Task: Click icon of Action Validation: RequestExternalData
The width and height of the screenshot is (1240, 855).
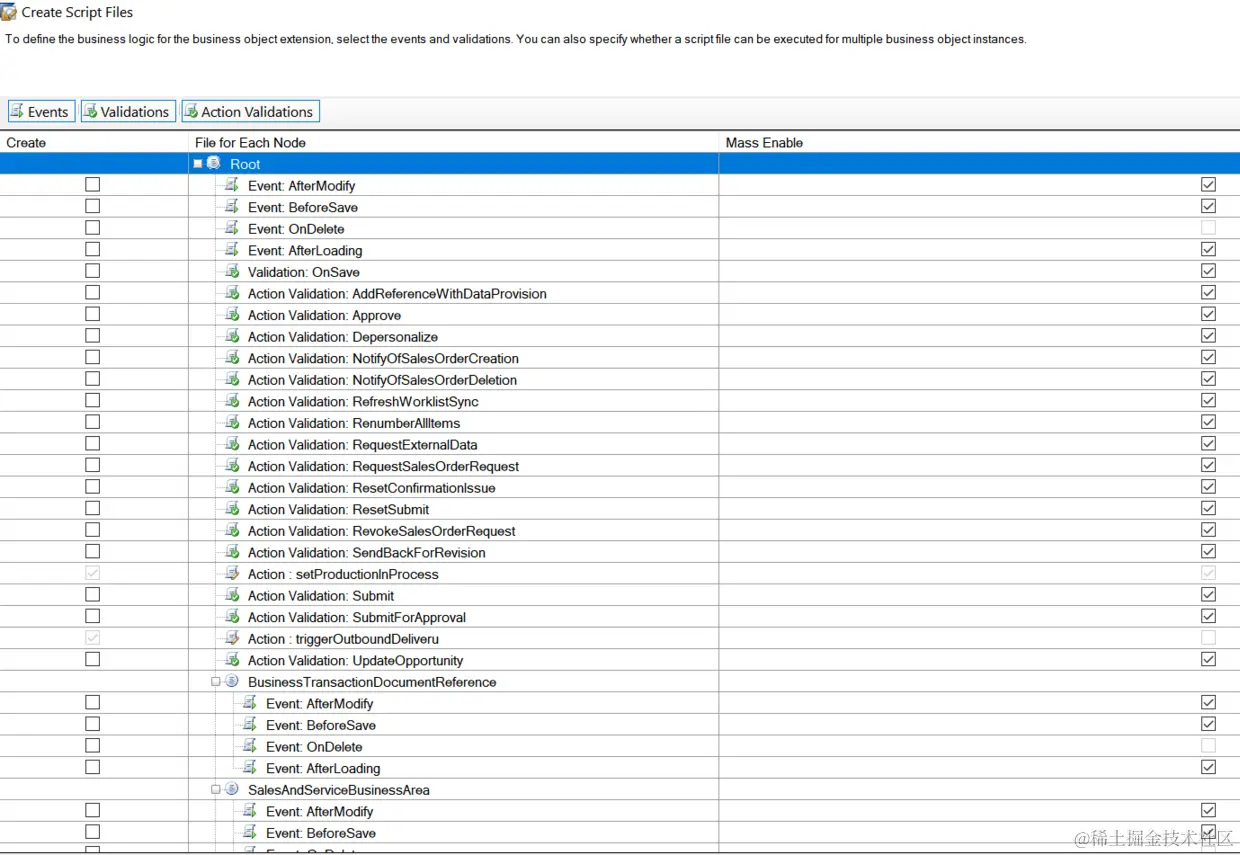Action: pos(232,444)
